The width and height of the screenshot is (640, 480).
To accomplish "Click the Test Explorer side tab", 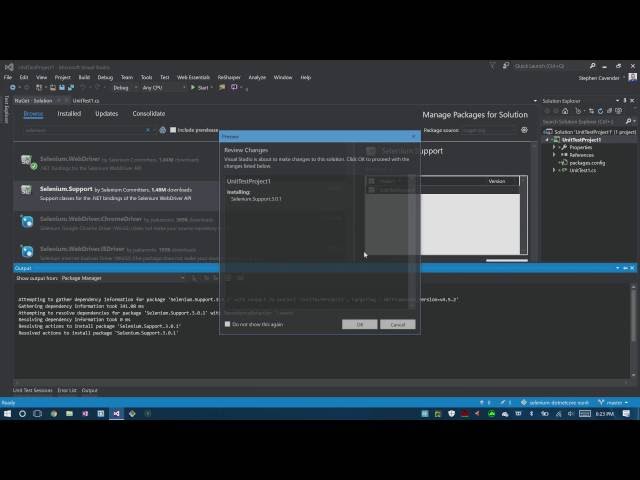I will coord(6,109).
